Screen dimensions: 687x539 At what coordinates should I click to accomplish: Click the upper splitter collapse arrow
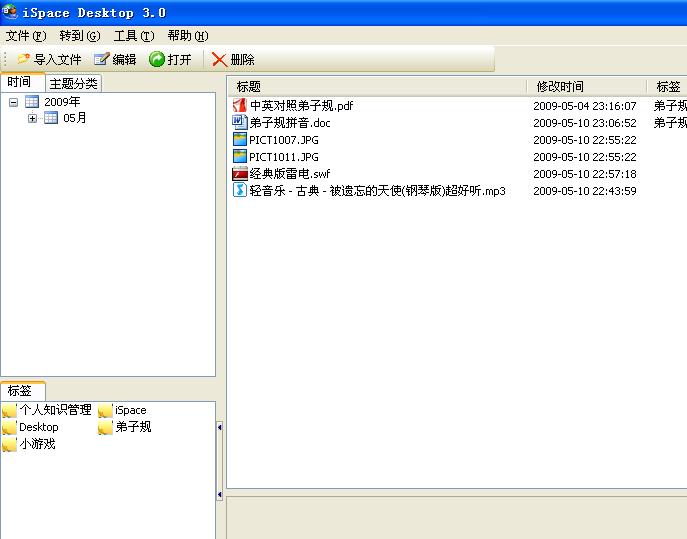click(x=220, y=427)
